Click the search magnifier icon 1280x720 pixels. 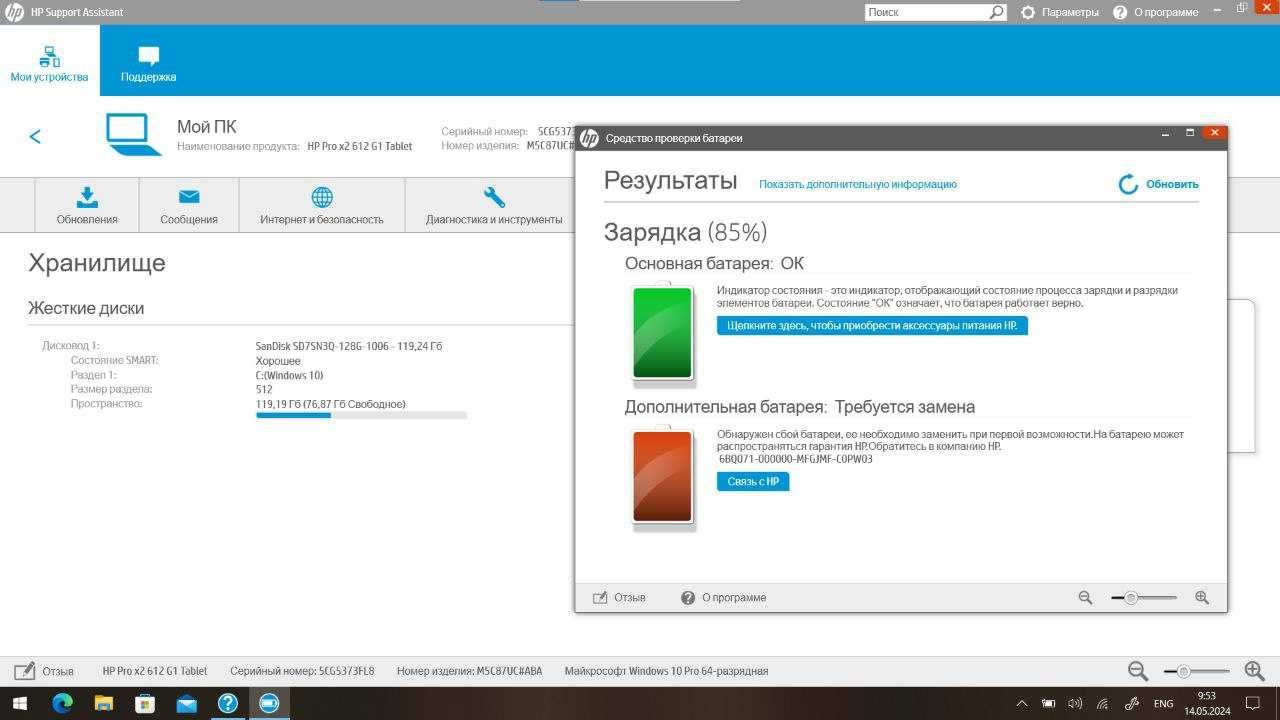click(997, 12)
